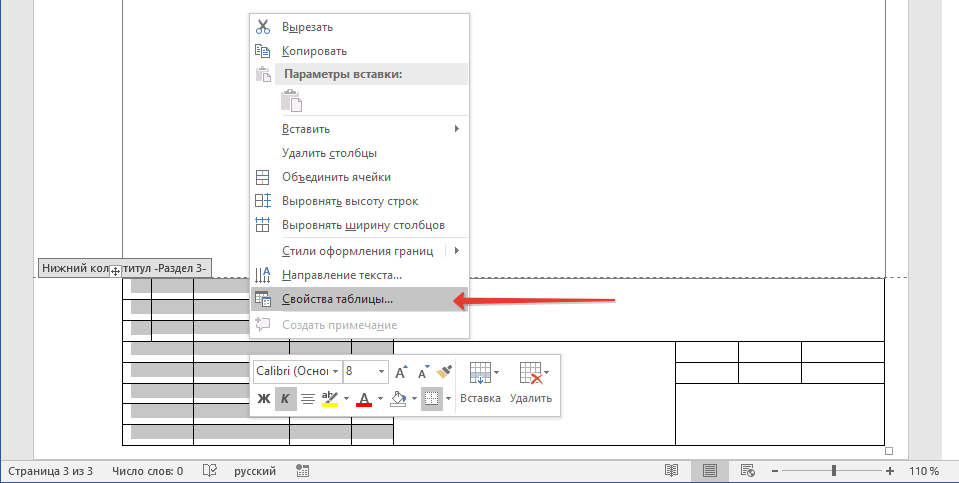Click the Table Properties icon
Screen dimensions: 959x483
[262, 300]
